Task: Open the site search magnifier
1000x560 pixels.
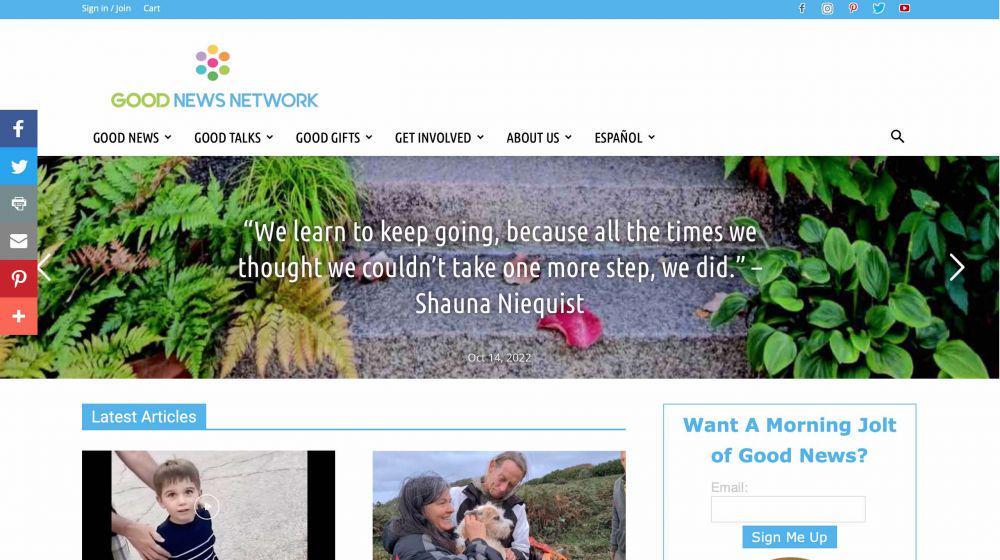Action: pyautogui.click(x=897, y=136)
